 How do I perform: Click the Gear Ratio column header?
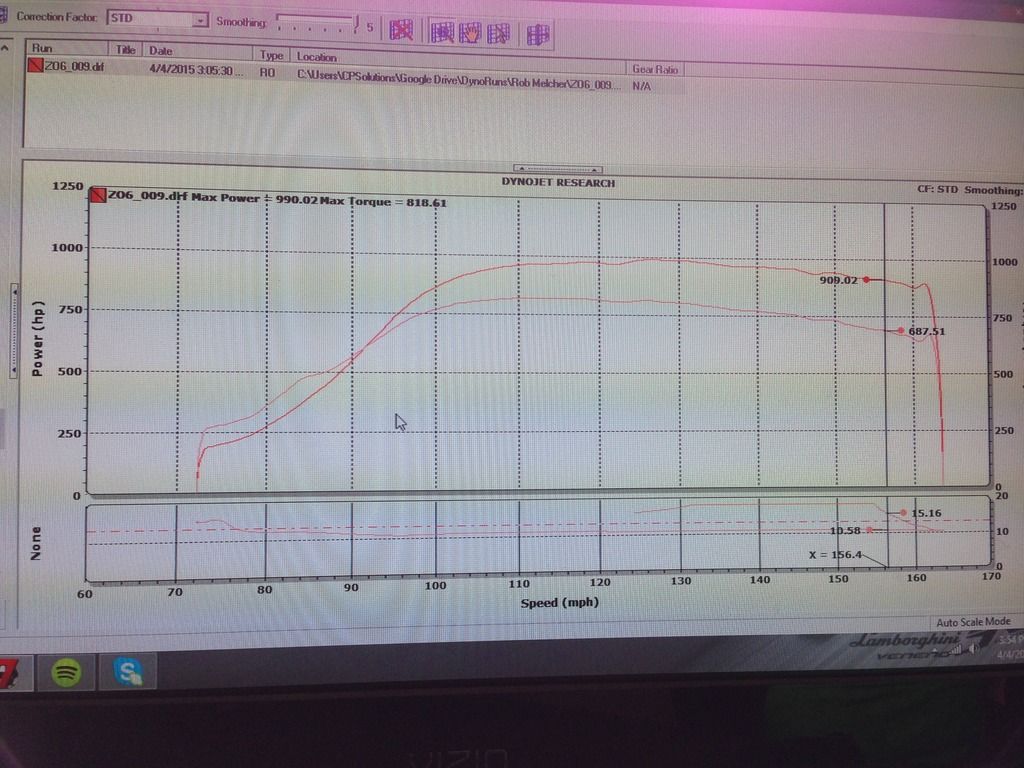tap(655, 69)
